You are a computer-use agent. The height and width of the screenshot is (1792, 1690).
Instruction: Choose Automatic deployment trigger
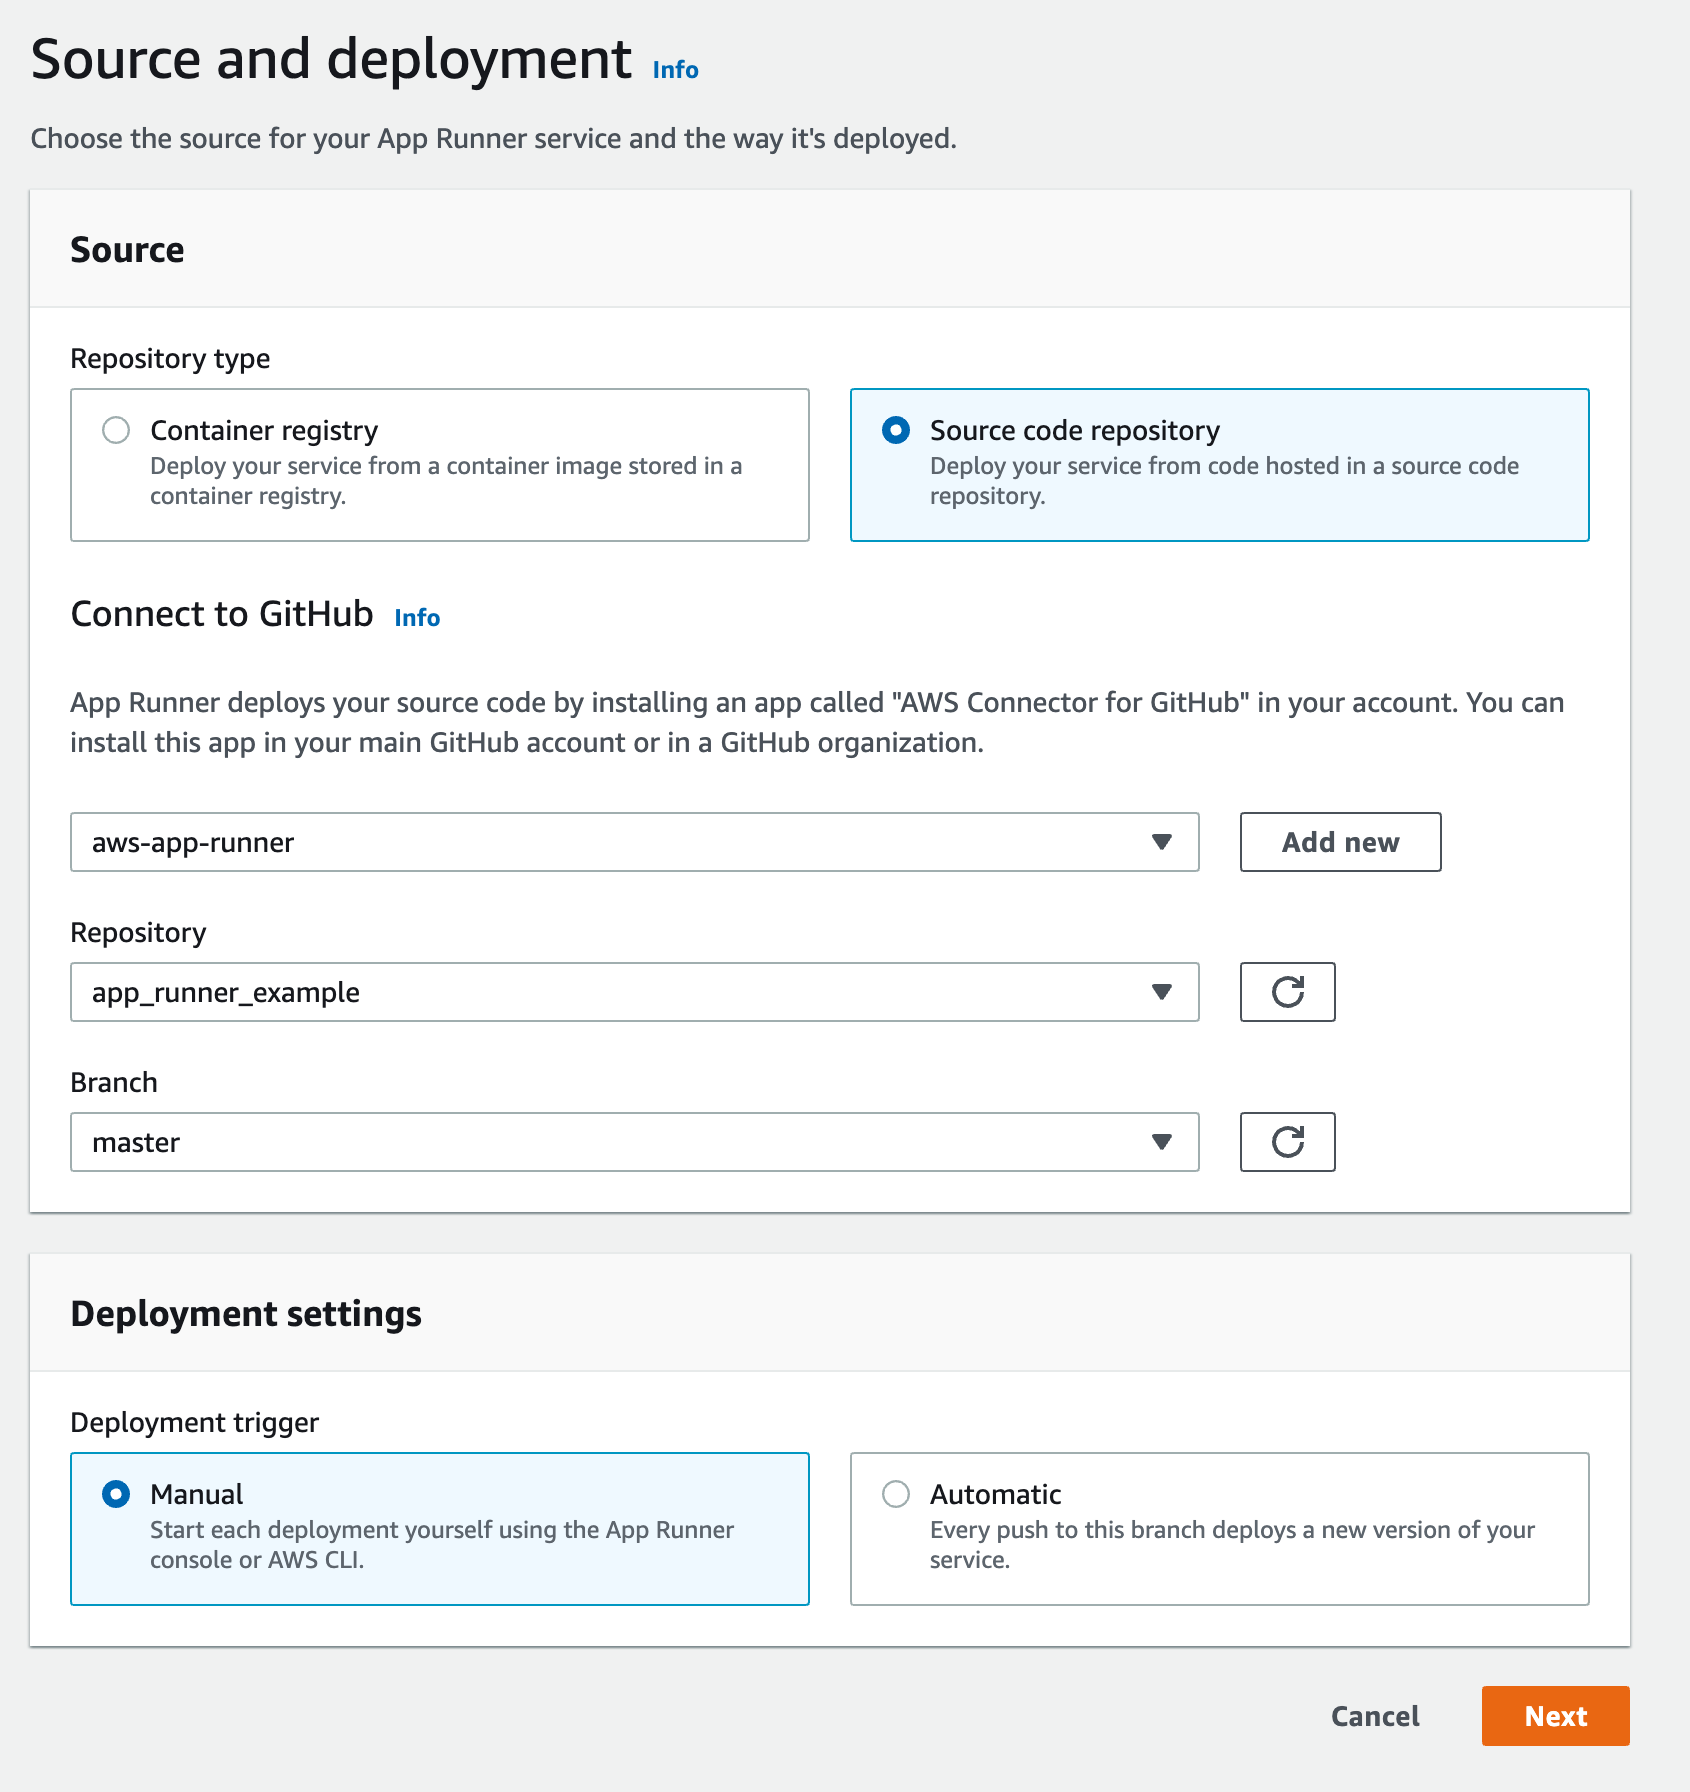tap(896, 1495)
